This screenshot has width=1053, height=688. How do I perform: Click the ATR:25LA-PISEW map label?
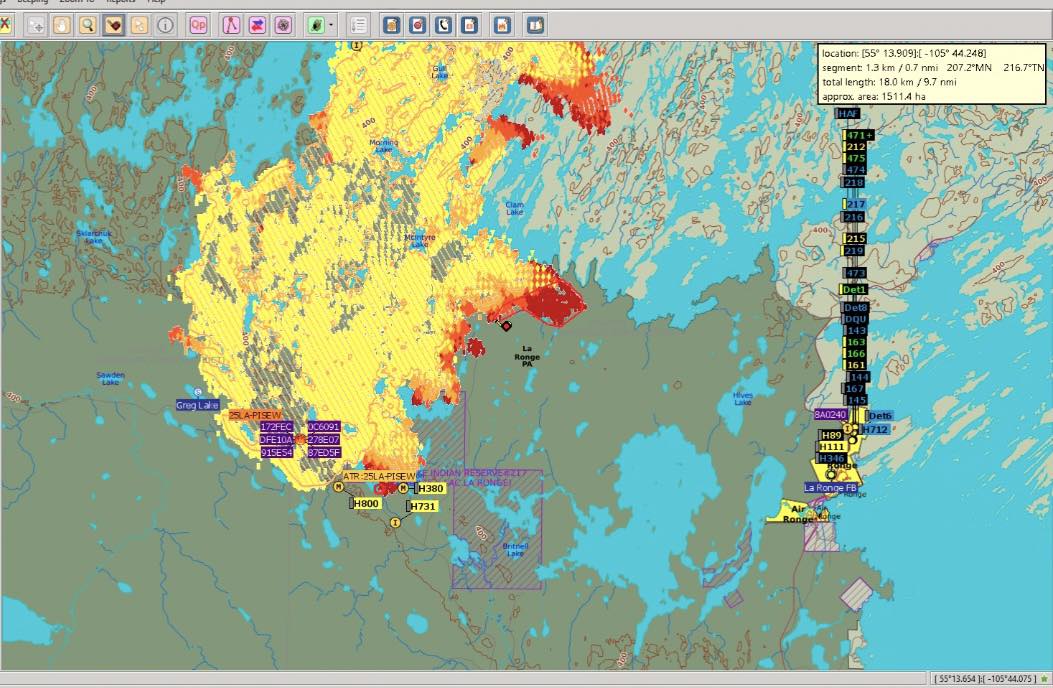click(x=379, y=476)
